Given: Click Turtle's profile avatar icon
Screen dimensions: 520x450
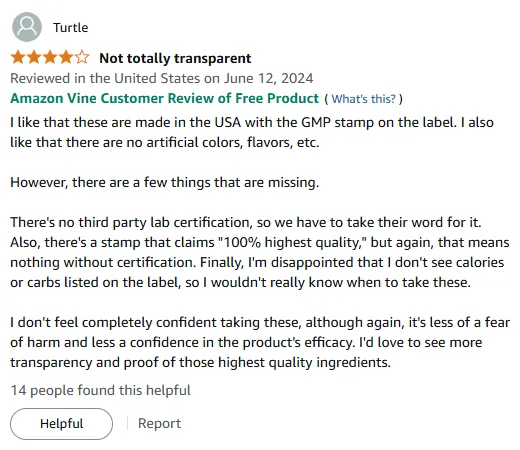Looking at the screenshot, I should click(27, 27).
